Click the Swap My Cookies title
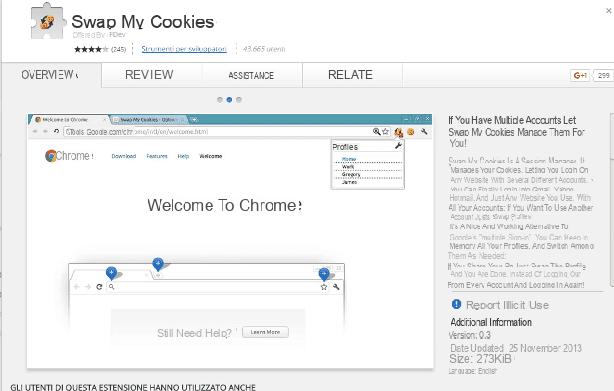This screenshot has width=614, height=391. tap(143, 22)
